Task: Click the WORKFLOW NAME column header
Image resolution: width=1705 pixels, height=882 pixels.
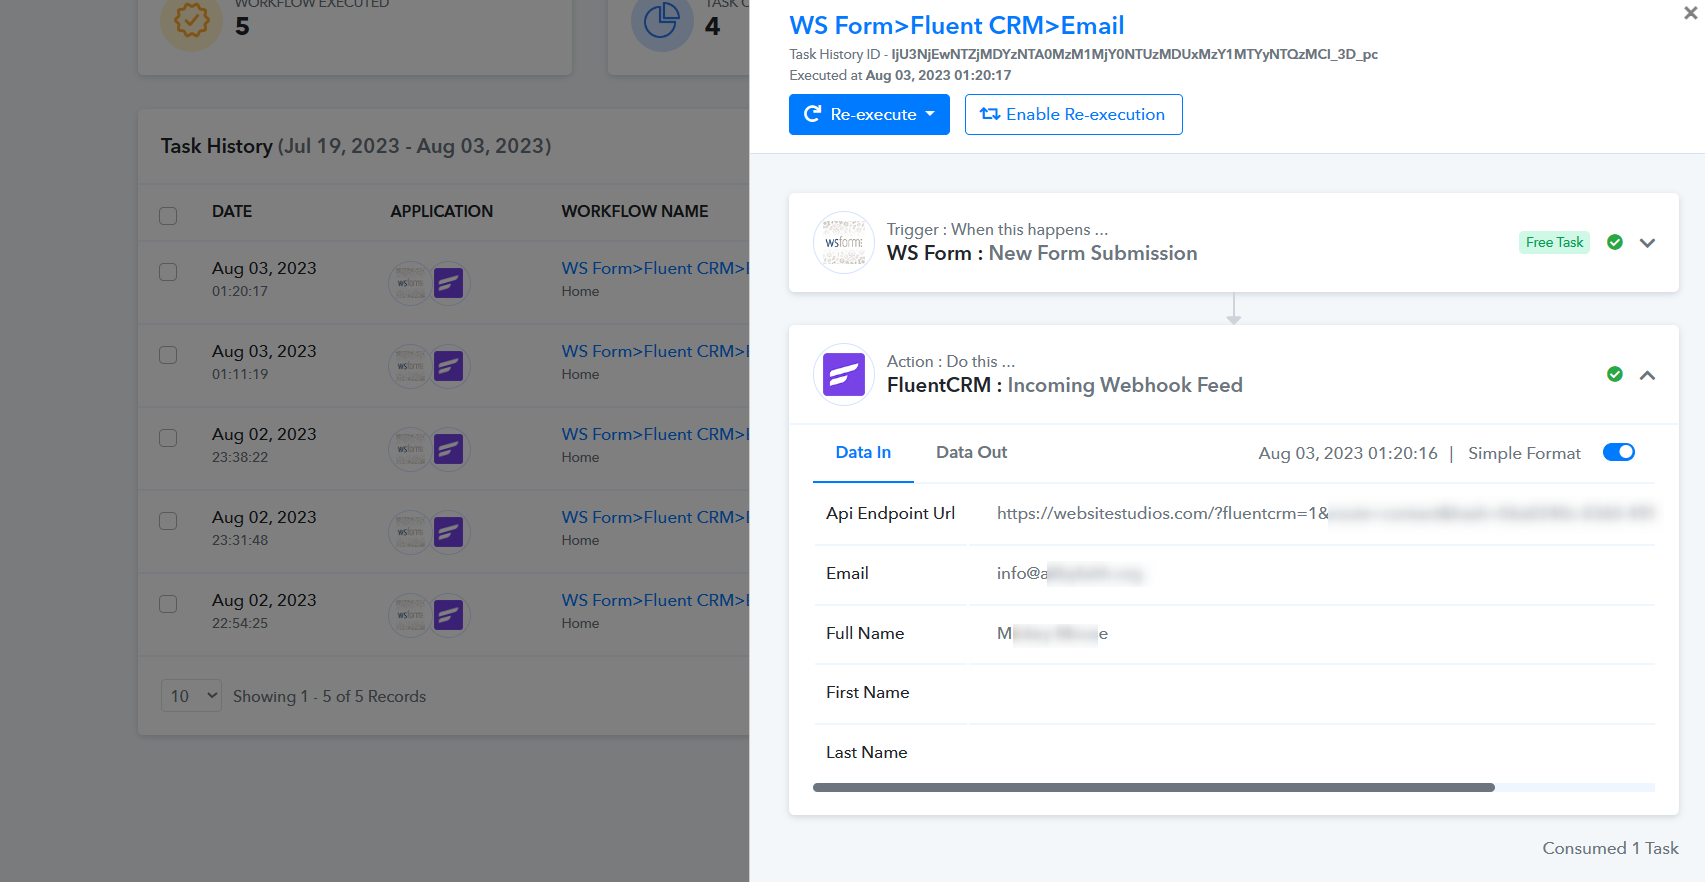Action: (x=634, y=211)
